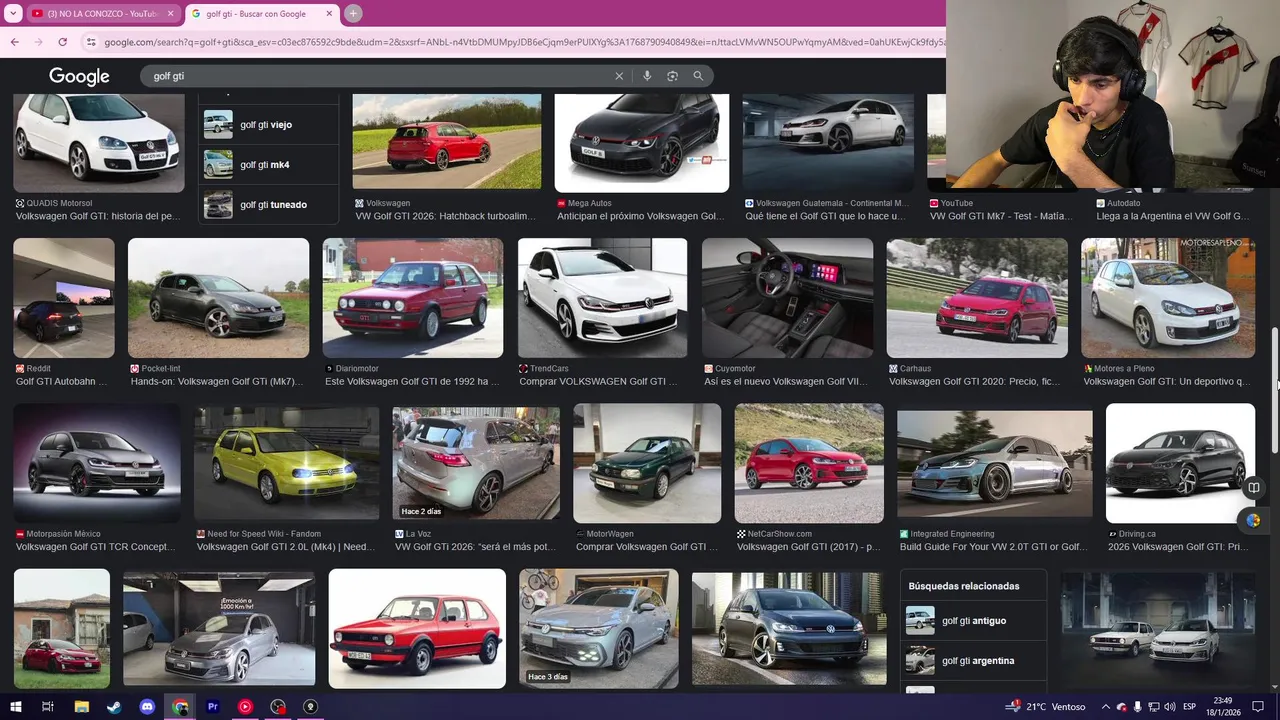Open the network icon in system tray

(1154, 707)
